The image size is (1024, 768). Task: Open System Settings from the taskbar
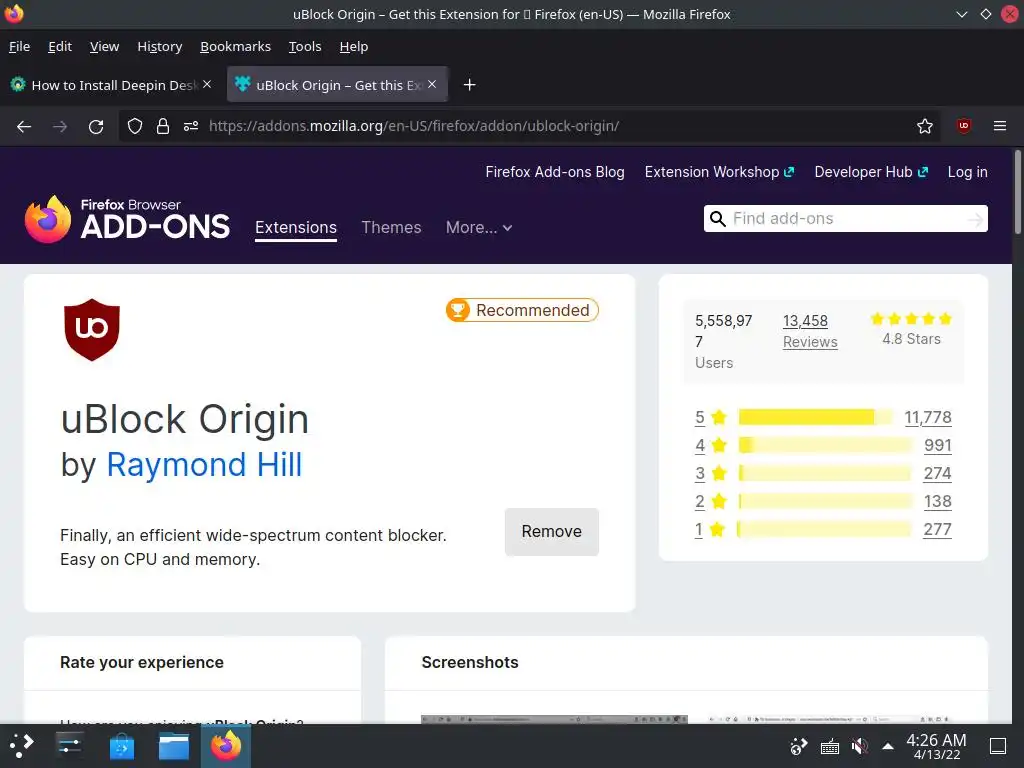pos(69,745)
